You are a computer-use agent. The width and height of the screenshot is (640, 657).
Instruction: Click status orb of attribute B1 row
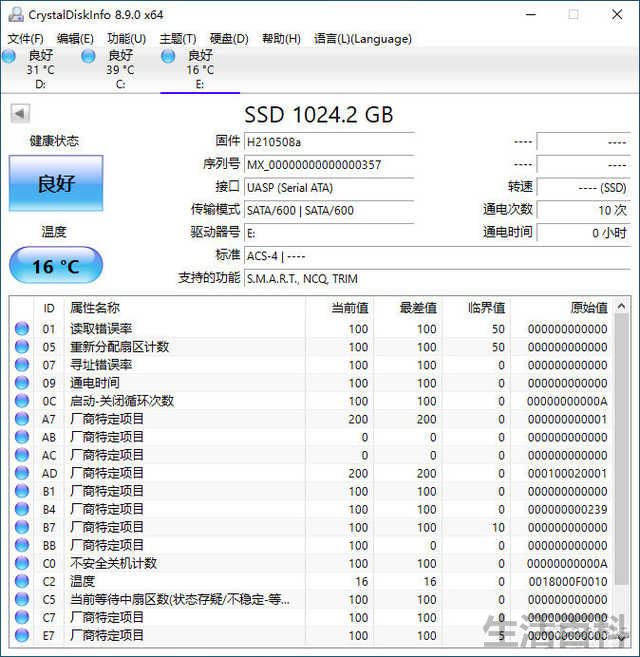(22, 491)
